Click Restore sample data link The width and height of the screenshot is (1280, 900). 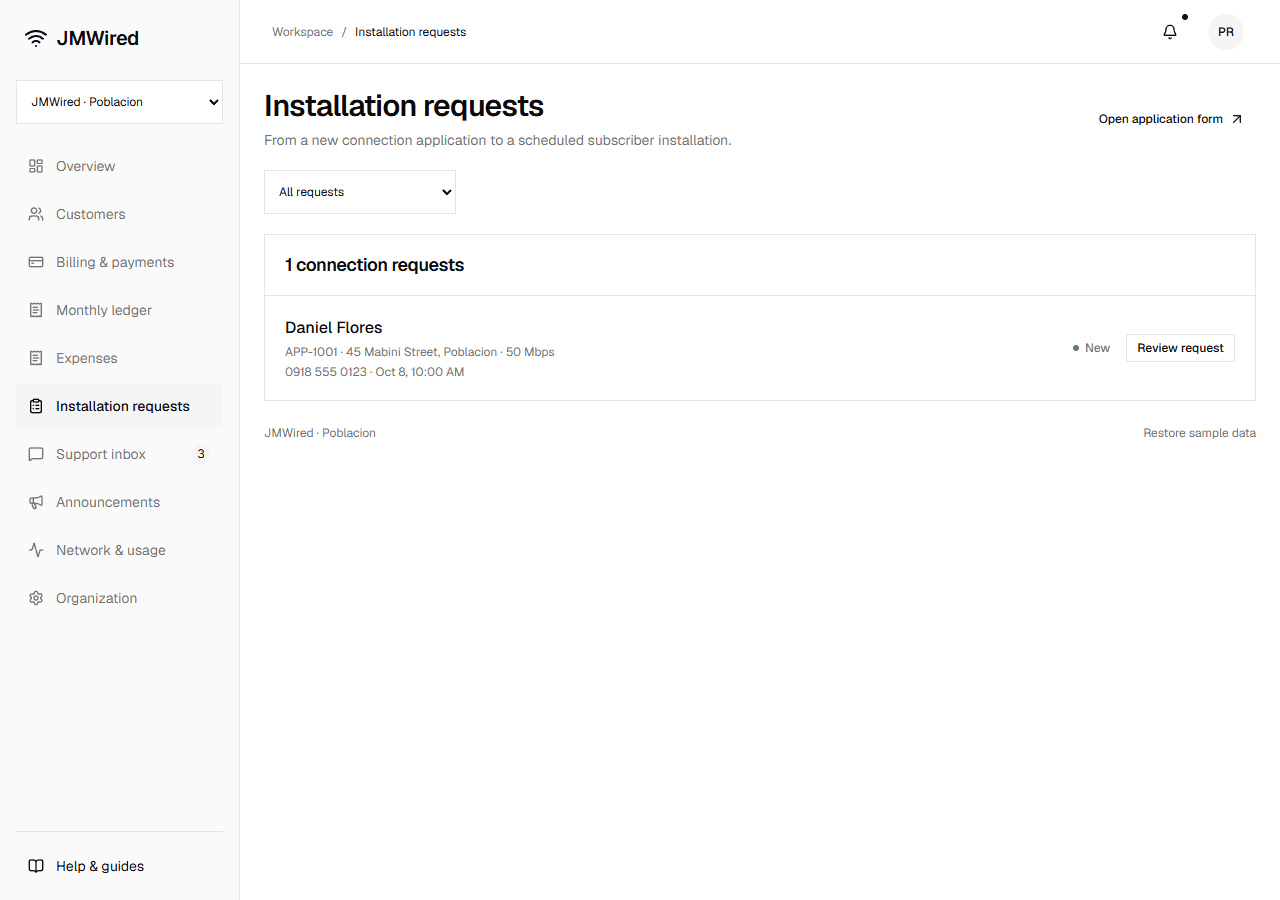point(1199,433)
